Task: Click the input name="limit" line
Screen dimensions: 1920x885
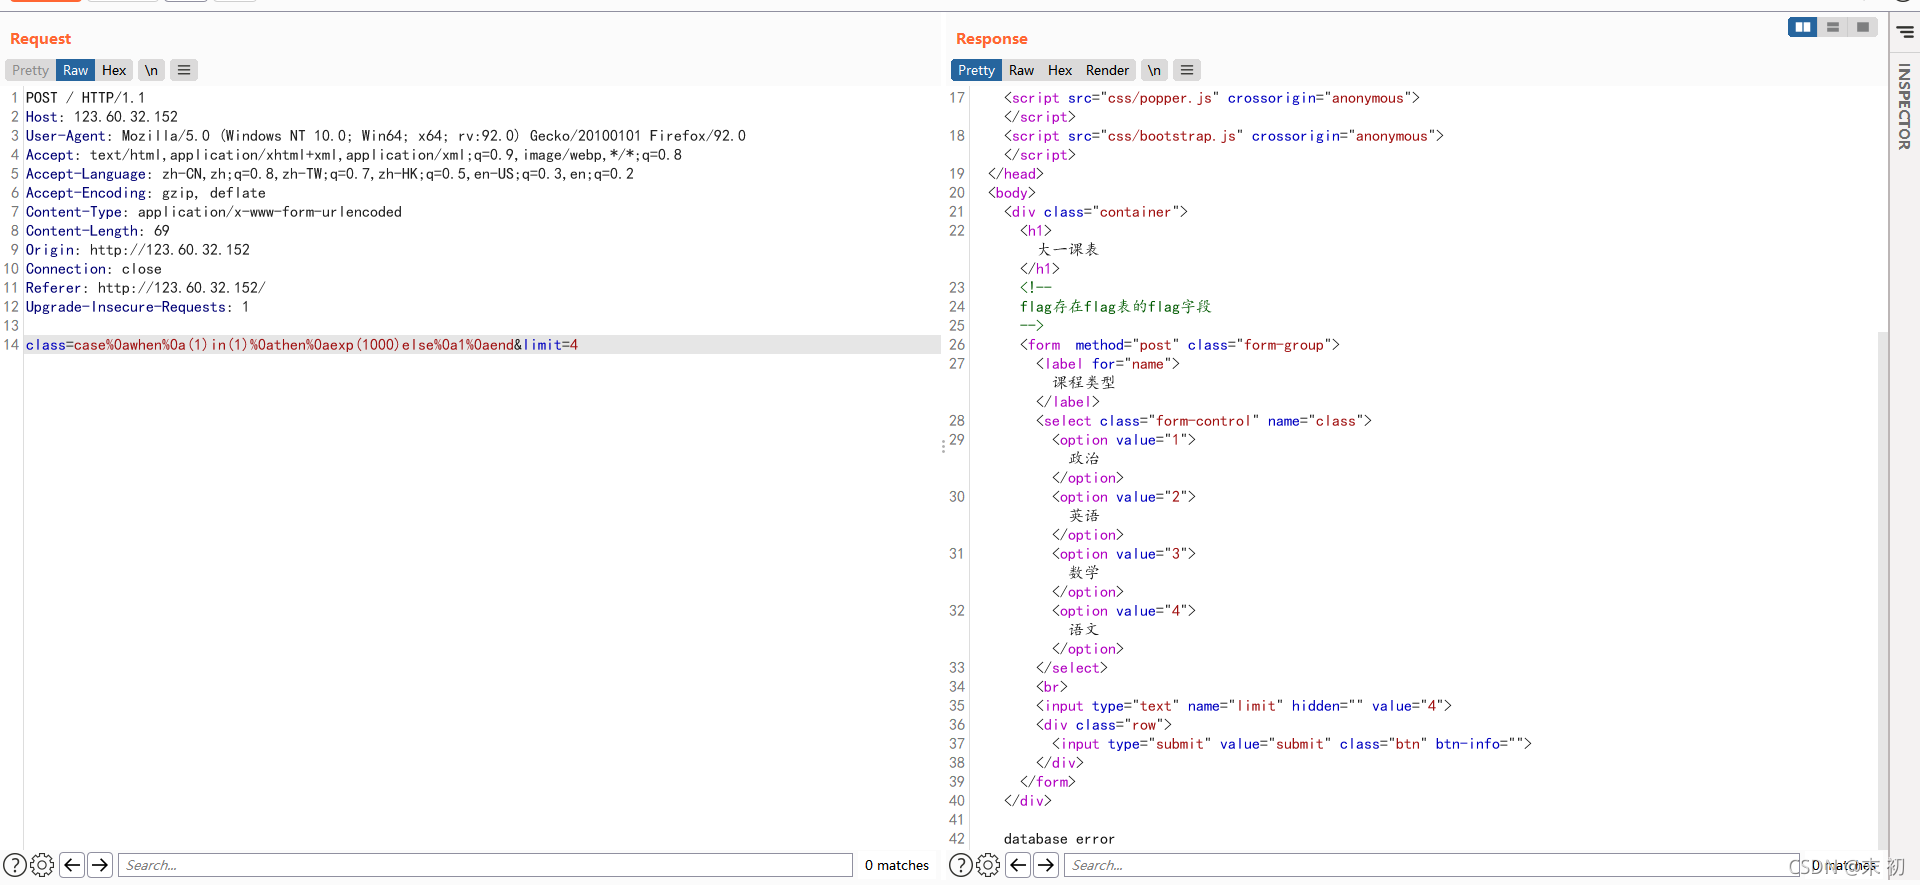Action: pyautogui.click(x=1244, y=706)
